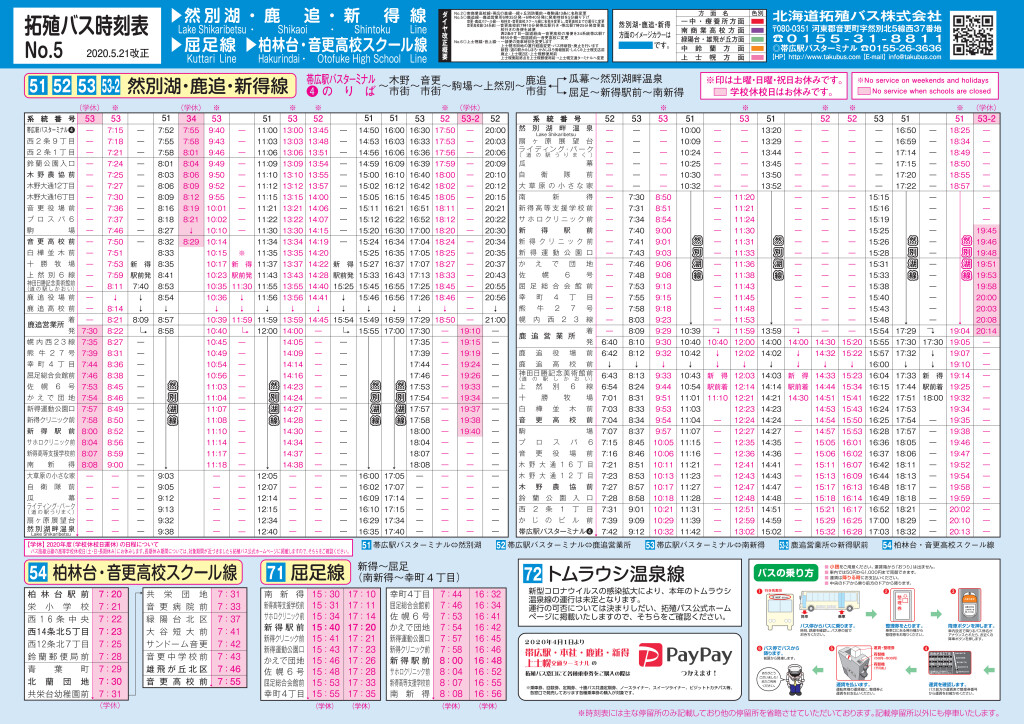Click the 拓殖バス時刻表 No.5 title
This screenshot has height=724, width=1024.
(86, 36)
